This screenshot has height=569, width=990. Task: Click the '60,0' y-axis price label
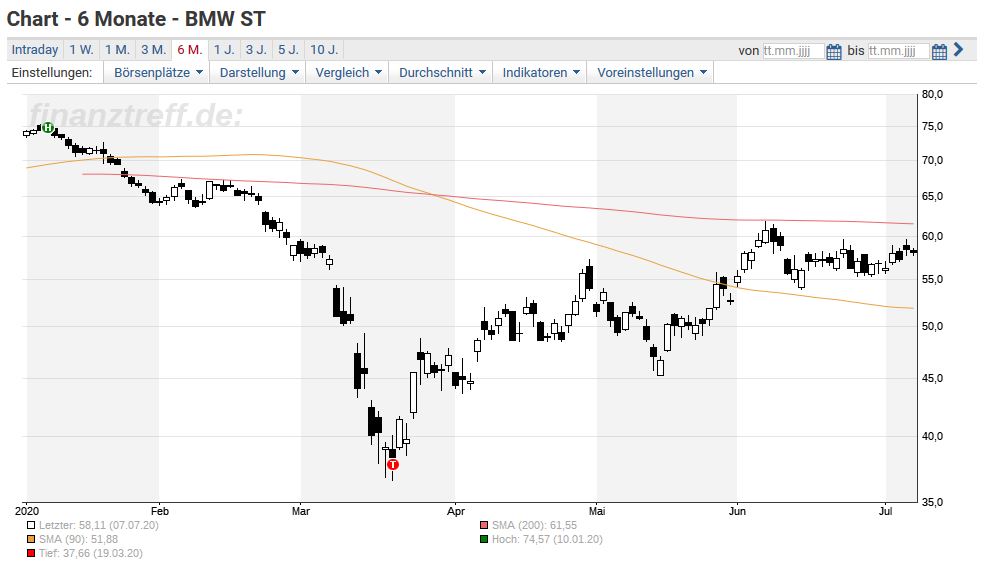coord(933,237)
